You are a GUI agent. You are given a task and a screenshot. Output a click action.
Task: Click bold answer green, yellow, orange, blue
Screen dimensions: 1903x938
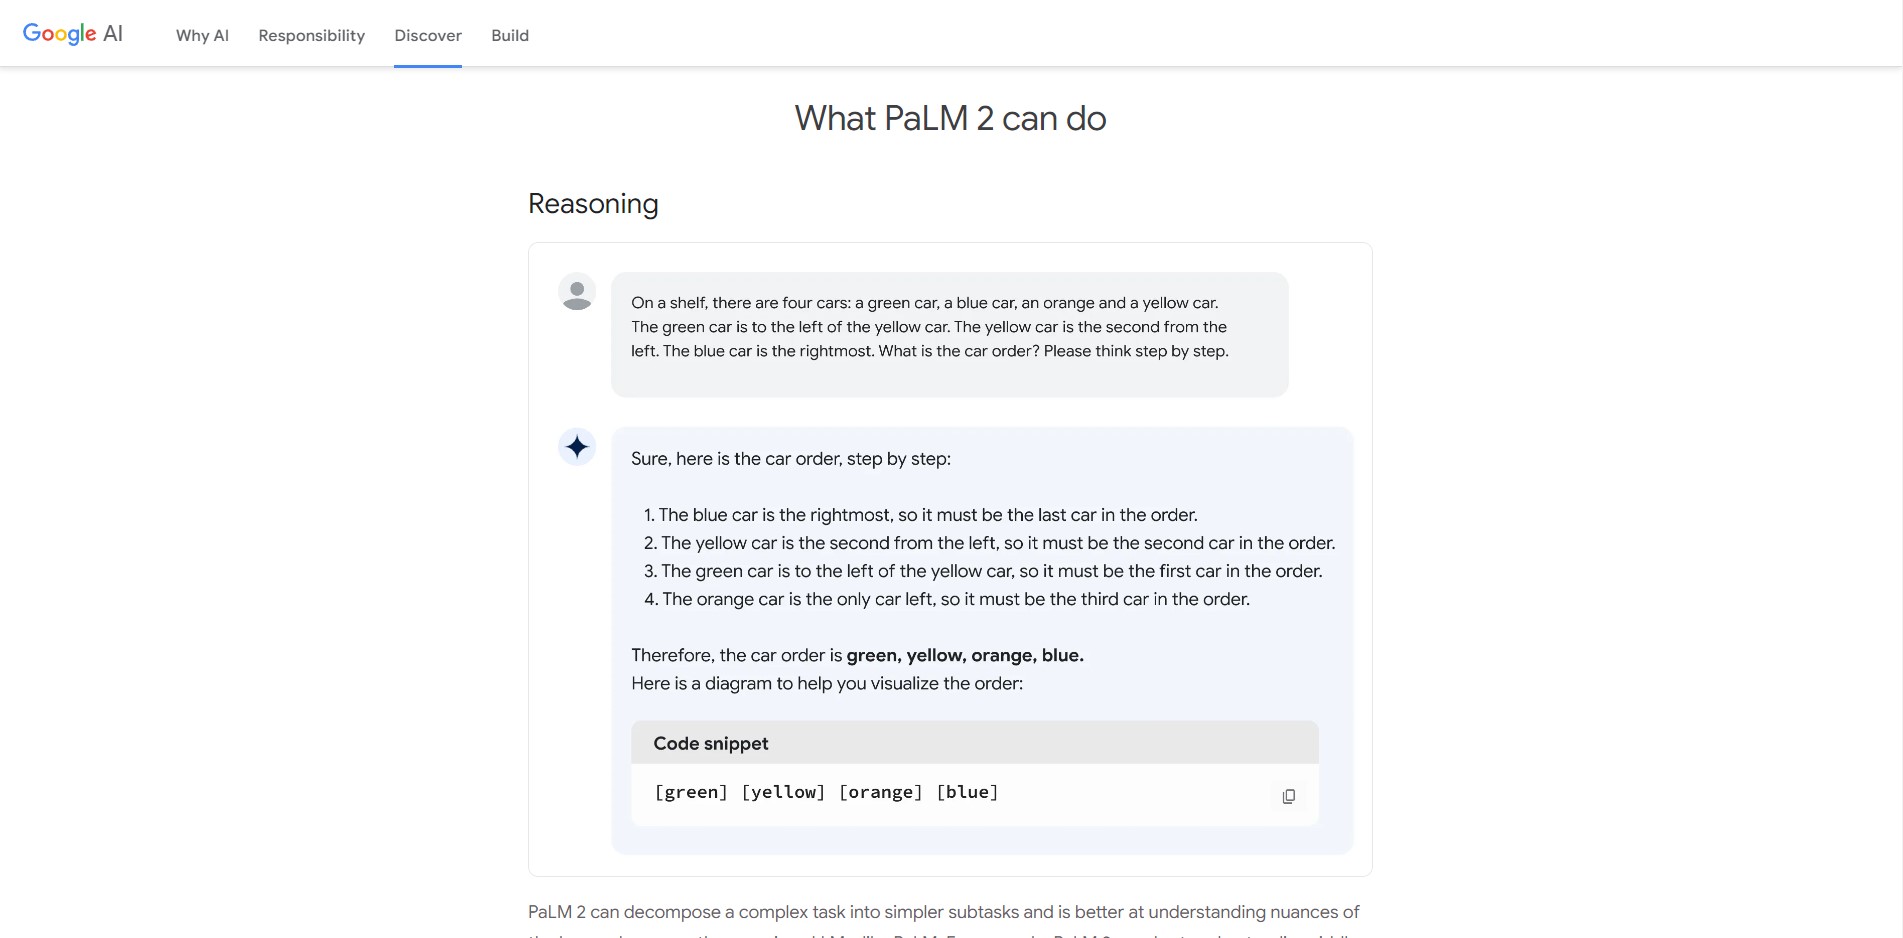tap(965, 655)
